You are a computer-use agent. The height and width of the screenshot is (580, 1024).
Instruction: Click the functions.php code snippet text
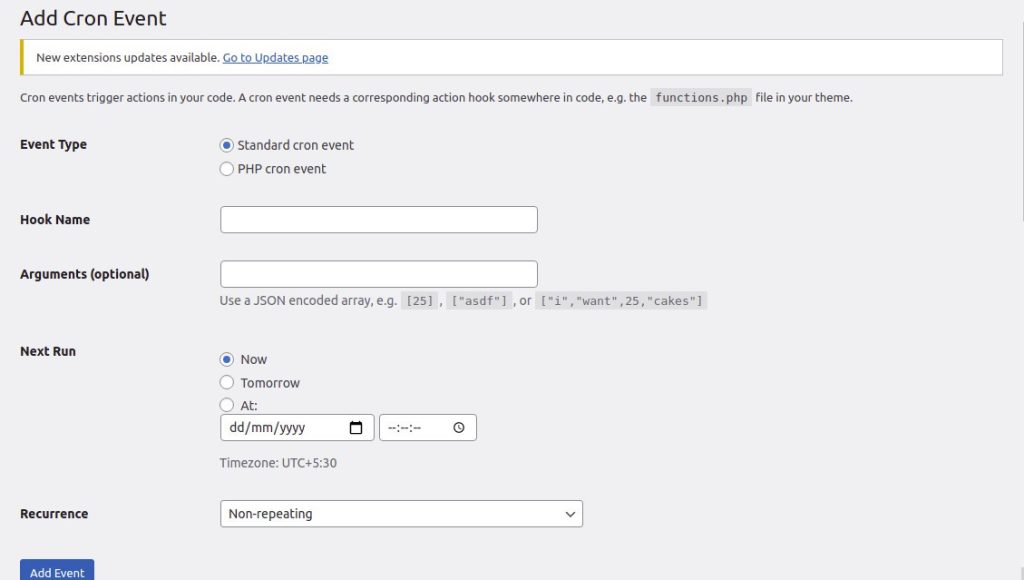pos(700,98)
